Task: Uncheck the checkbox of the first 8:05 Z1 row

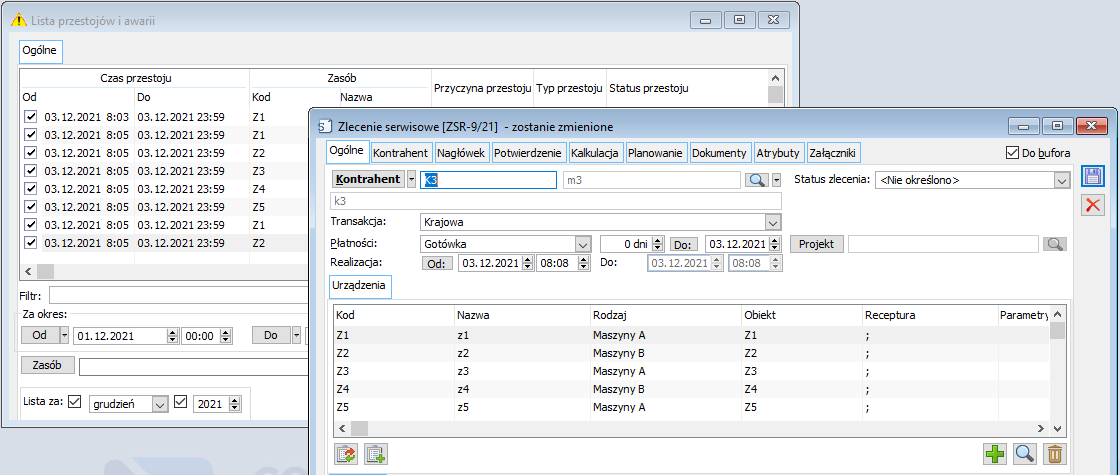Action: click(30, 134)
